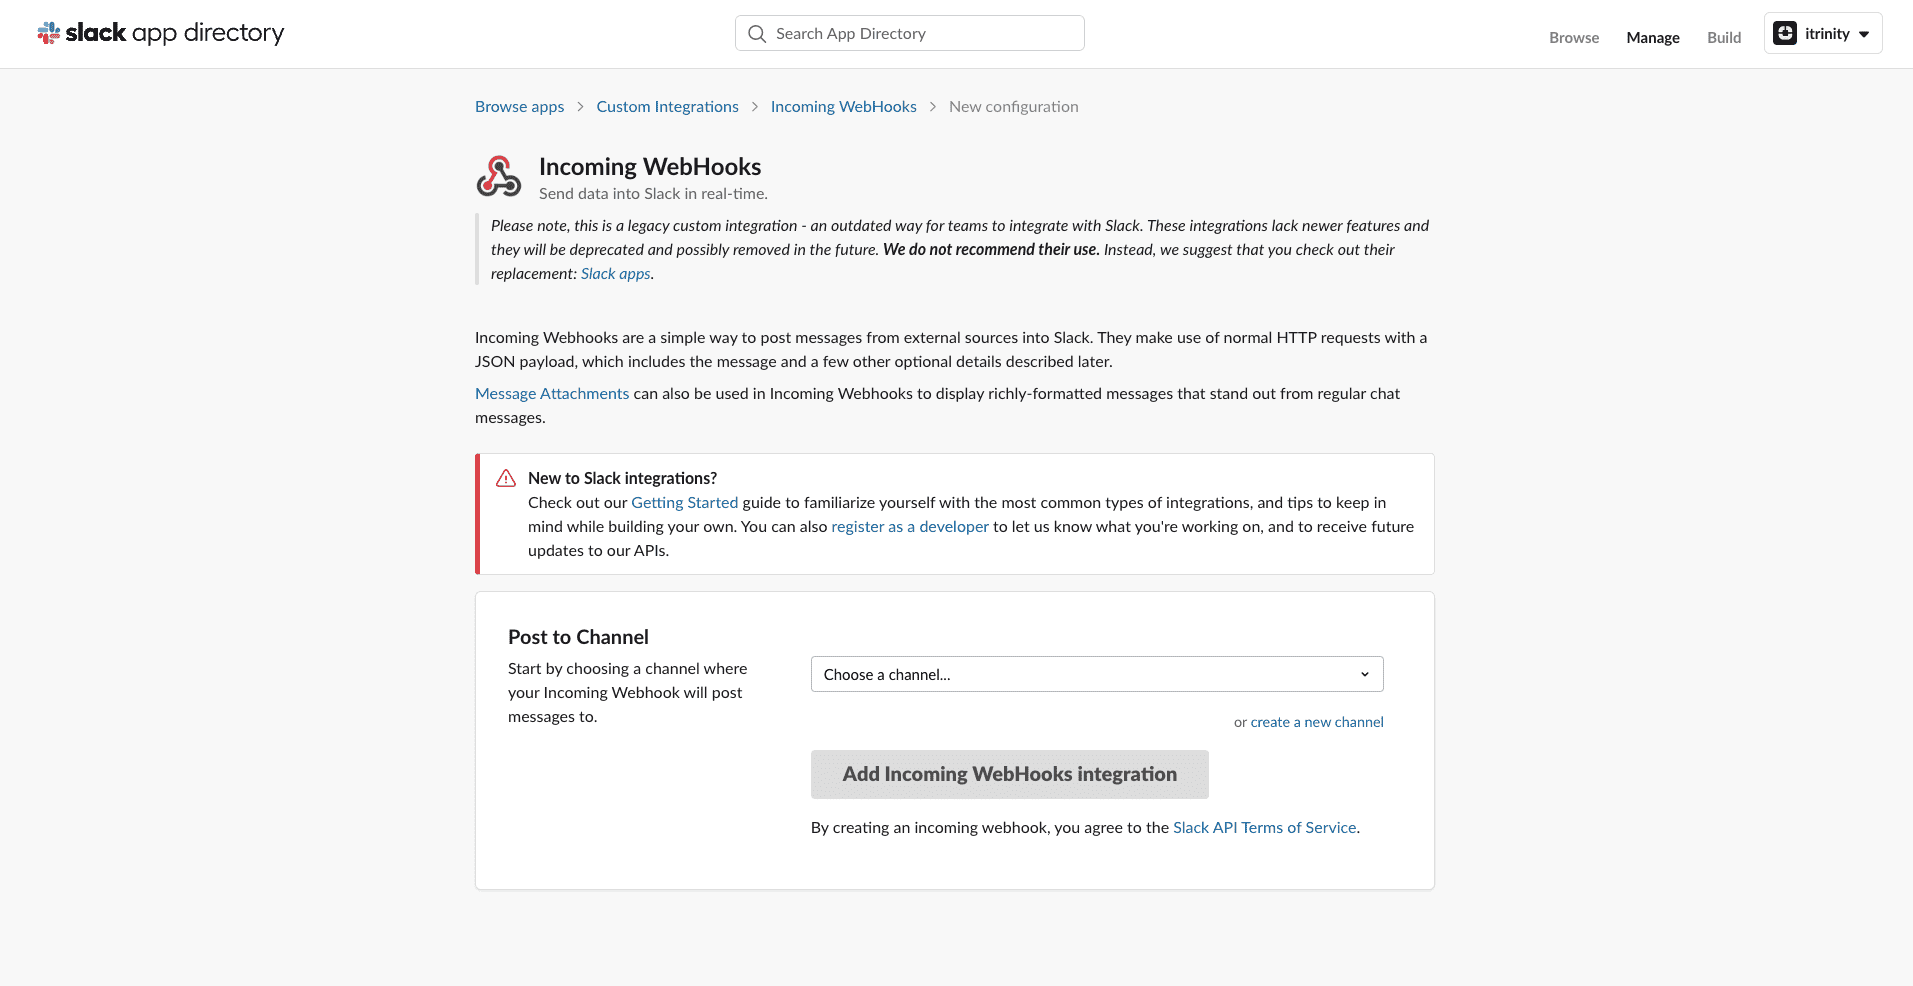Screen dimensions: 1913x986
Task: Open the Manage section
Action: [1652, 37]
